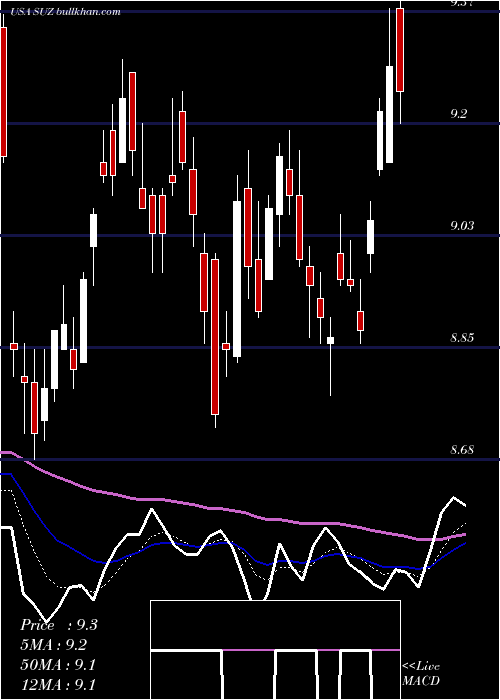Screen dimensions: 500x700
Task: Click the '<<Live MACD' label
Action: [421, 673]
